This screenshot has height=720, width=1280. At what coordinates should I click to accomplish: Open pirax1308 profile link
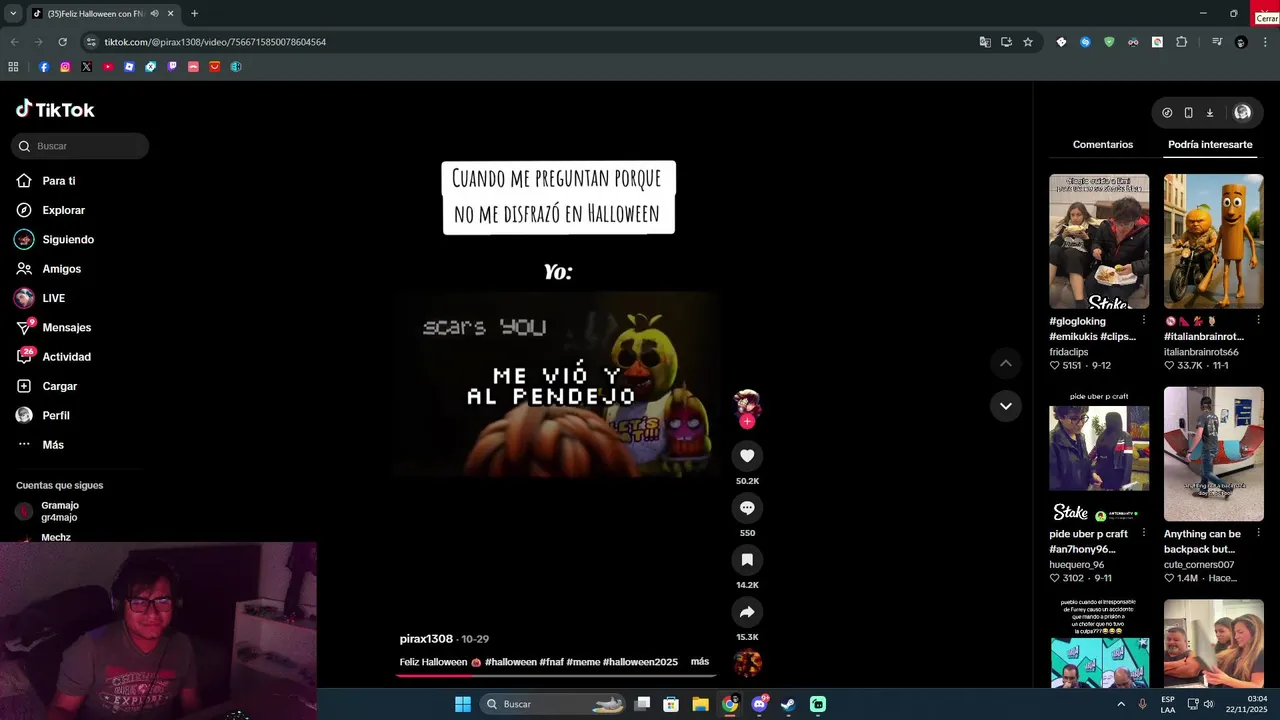click(427, 639)
